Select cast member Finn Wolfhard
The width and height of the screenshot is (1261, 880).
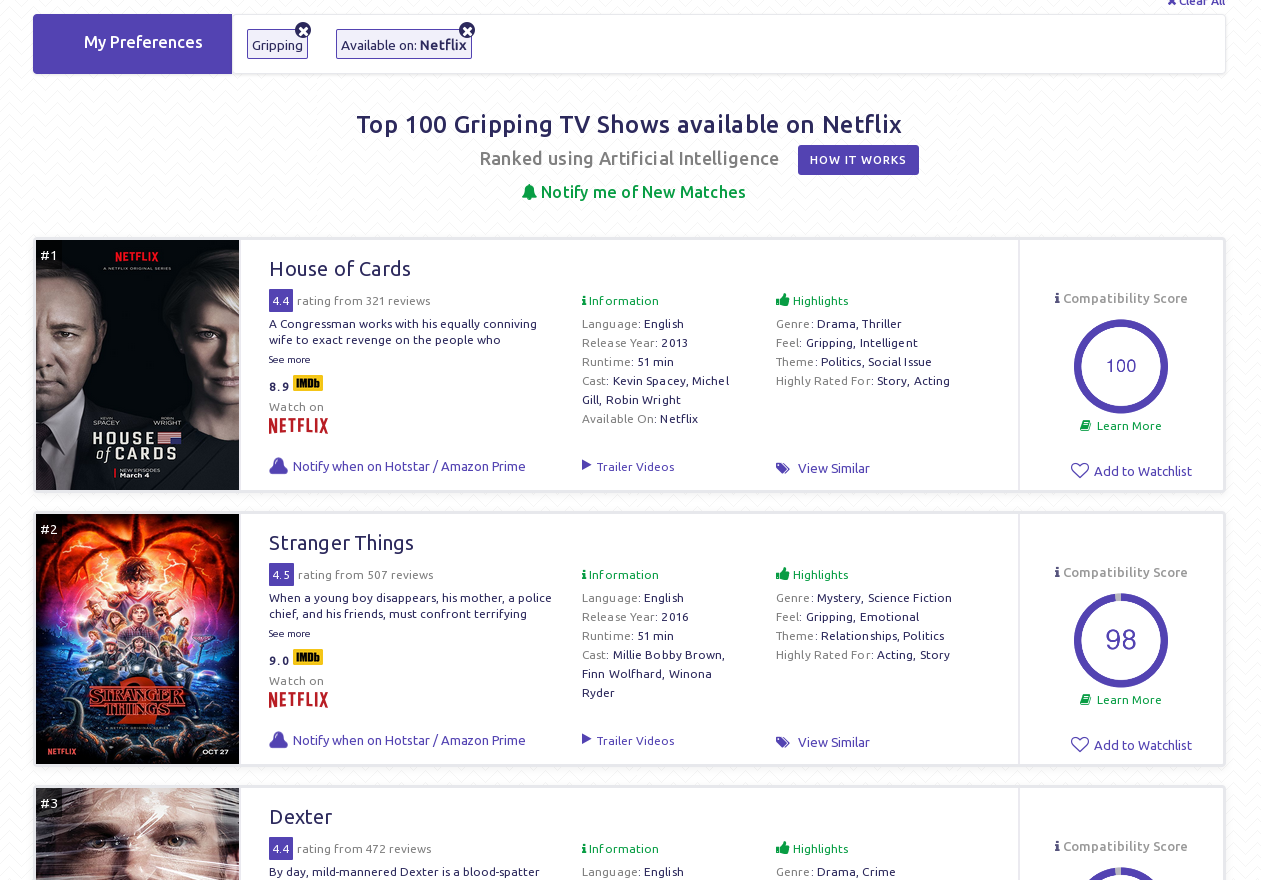coord(622,674)
